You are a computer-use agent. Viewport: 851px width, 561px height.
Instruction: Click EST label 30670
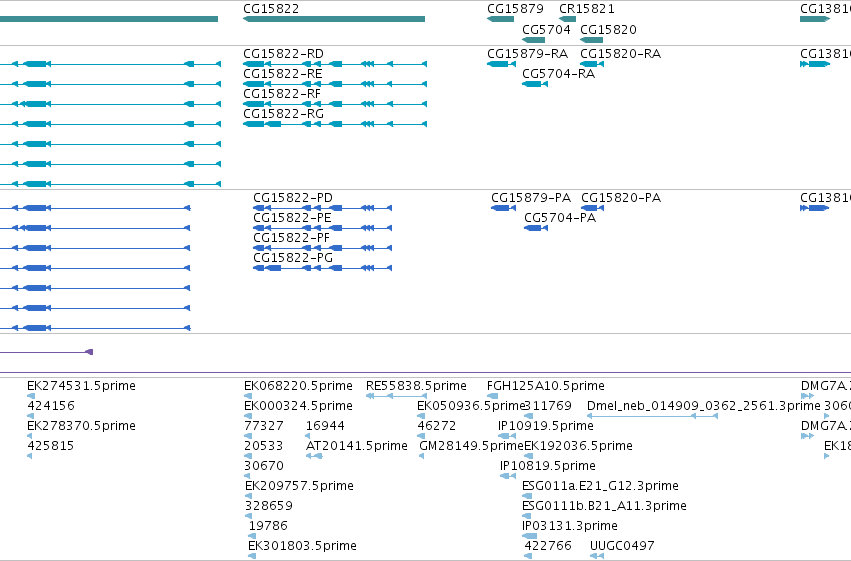(264, 466)
